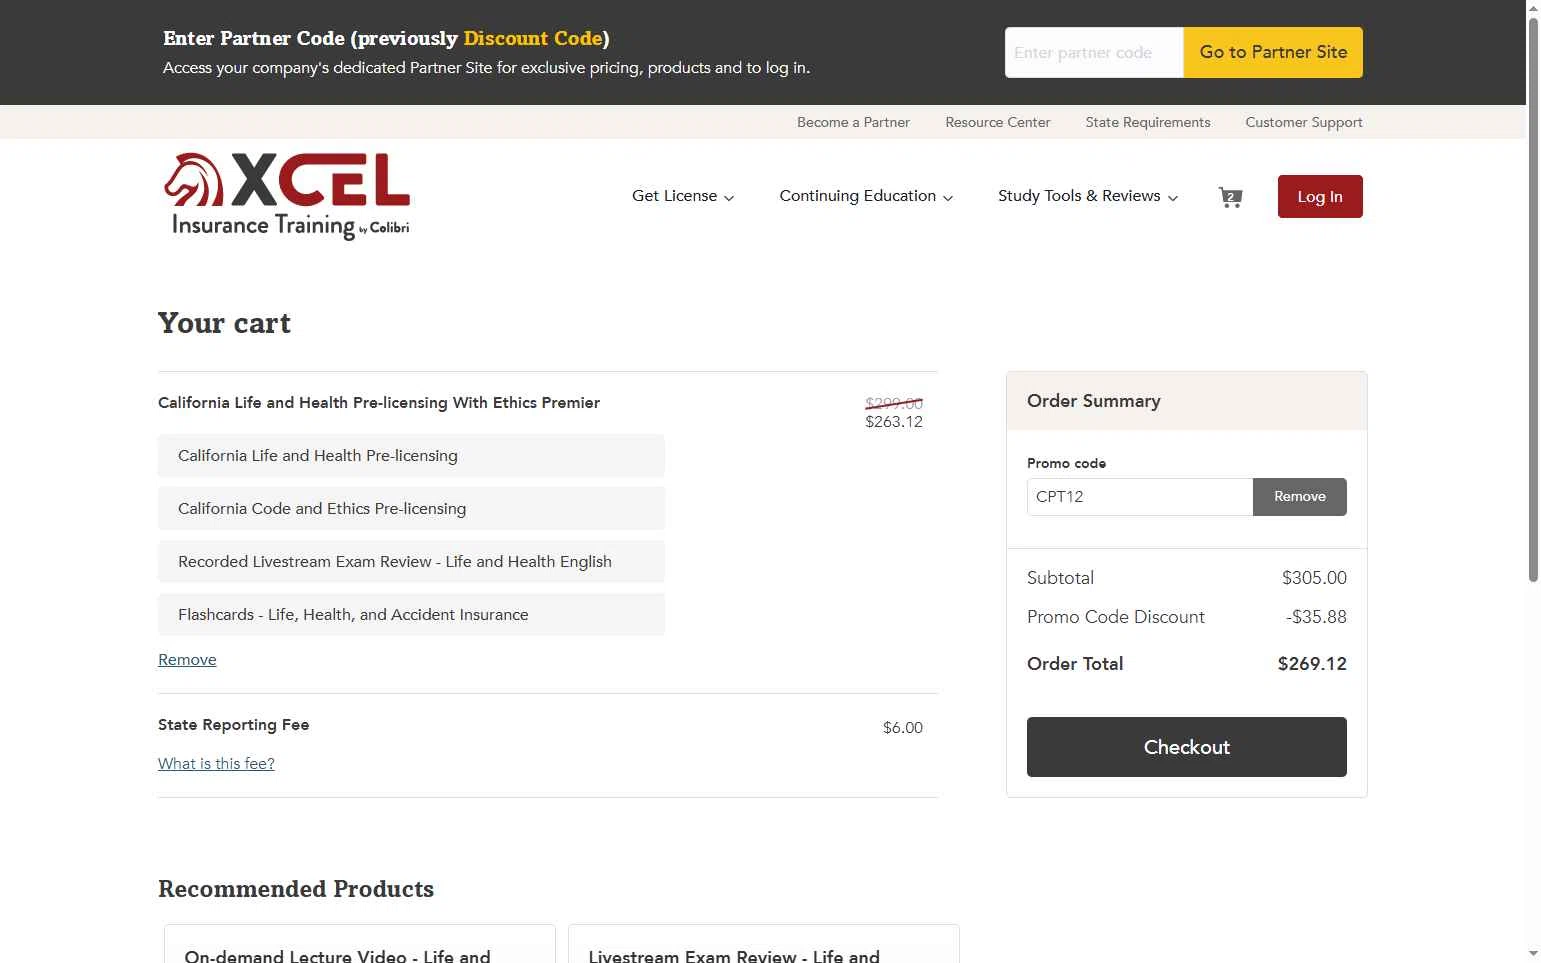Viewport: 1541px width, 963px height.
Task: Expand the Get License menu
Action: click(683, 196)
